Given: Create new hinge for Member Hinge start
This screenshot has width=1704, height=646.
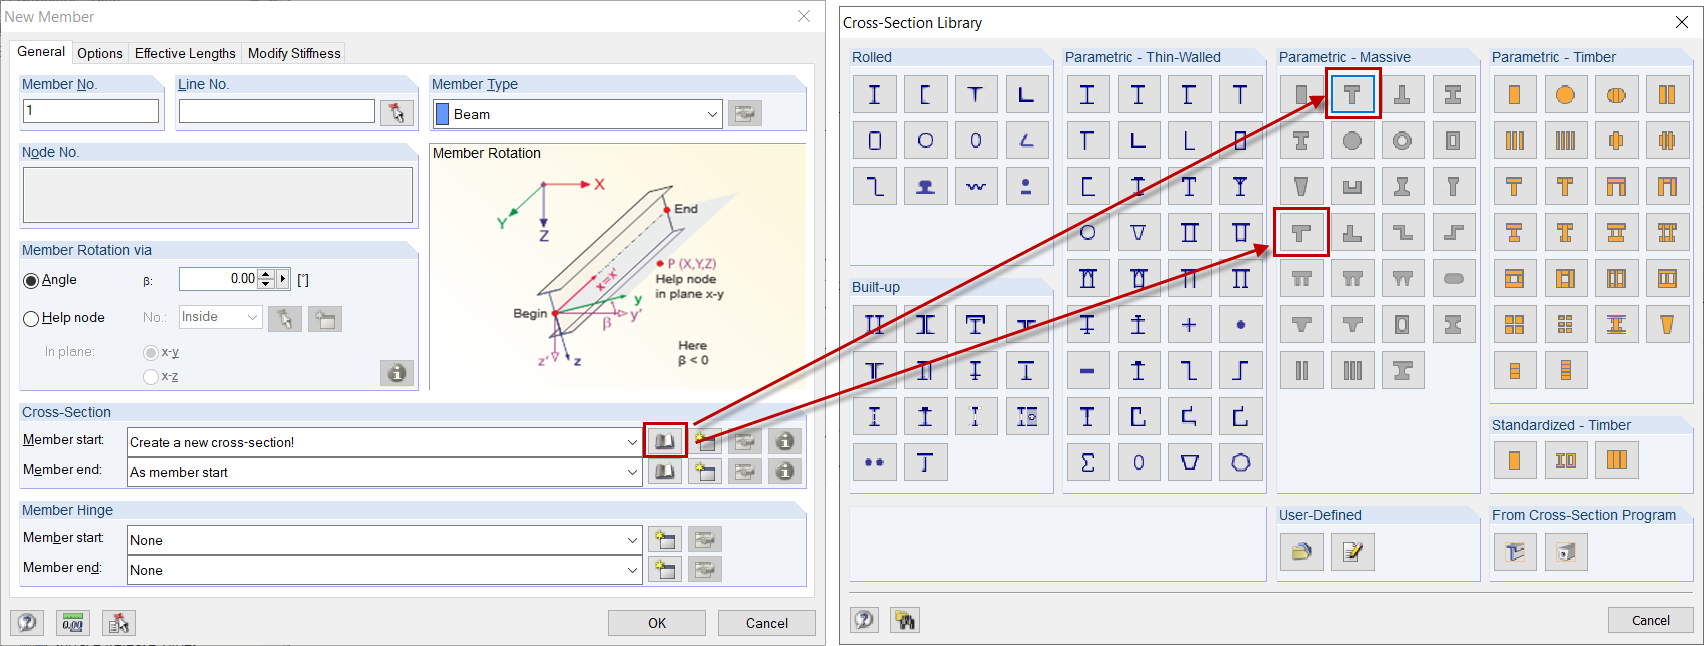Looking at the screenshot, I should (665, 540).
